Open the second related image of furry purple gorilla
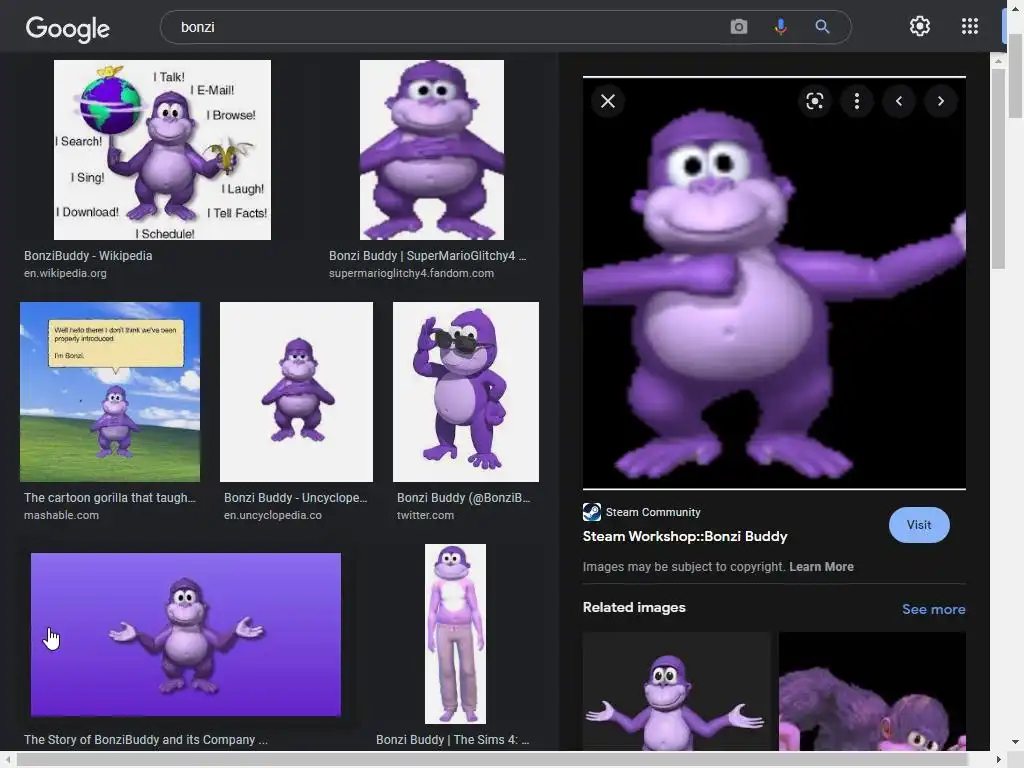Viewport: 1024px width, 768px height. click(x=872, y=691)
